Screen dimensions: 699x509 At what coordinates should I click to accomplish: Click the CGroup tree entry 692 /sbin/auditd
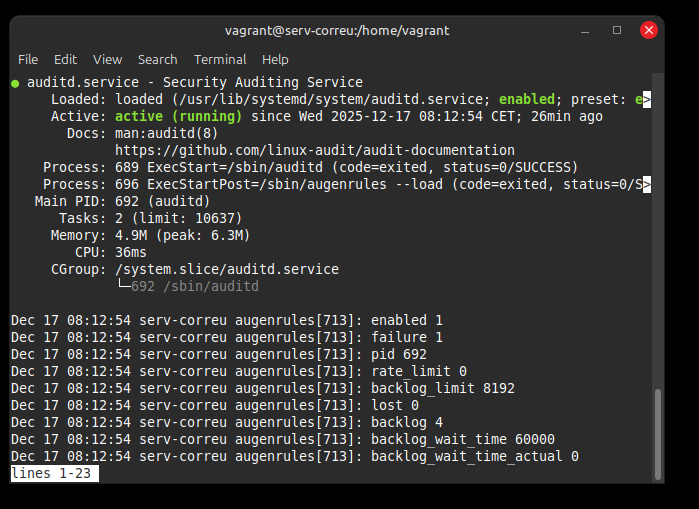[x=195, y=286]
